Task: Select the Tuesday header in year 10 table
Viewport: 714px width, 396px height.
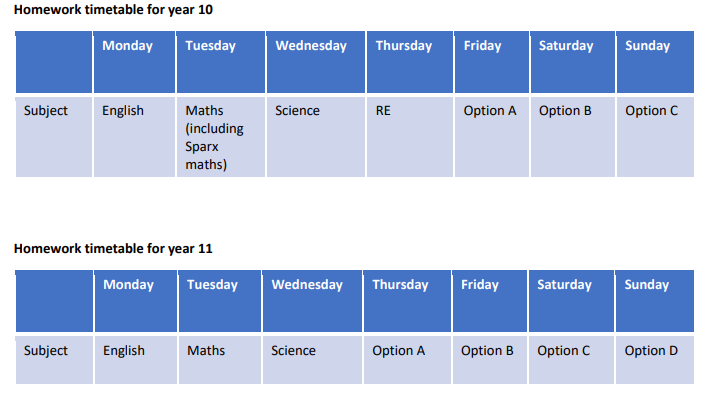Action: click(x=221, y=62)
